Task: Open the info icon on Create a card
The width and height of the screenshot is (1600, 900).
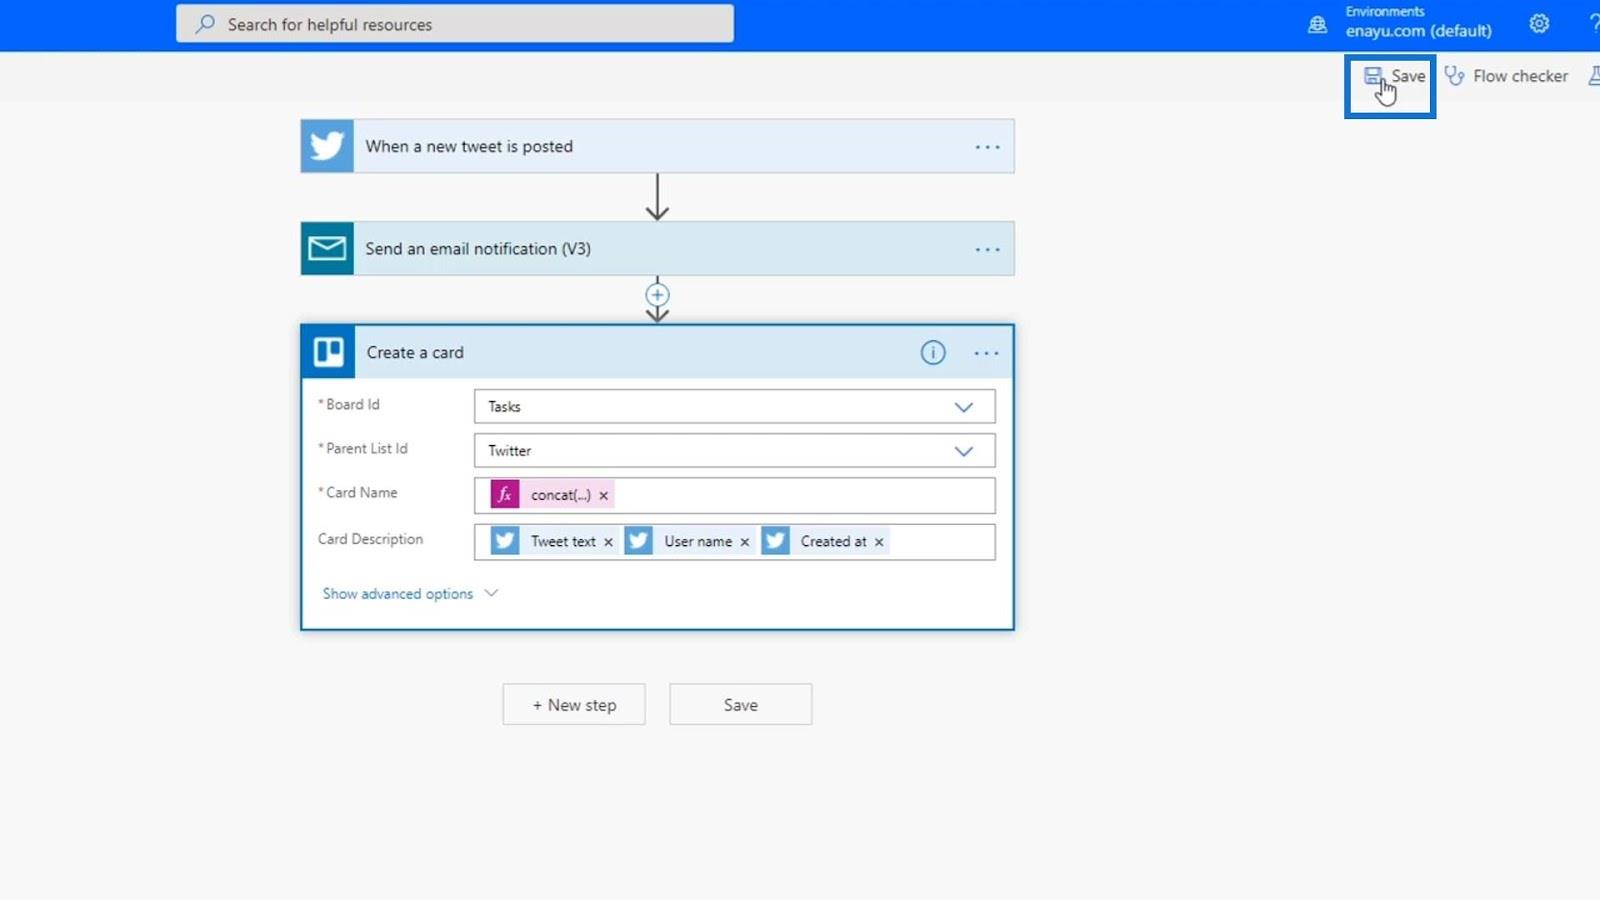Action: click(933, 352)
